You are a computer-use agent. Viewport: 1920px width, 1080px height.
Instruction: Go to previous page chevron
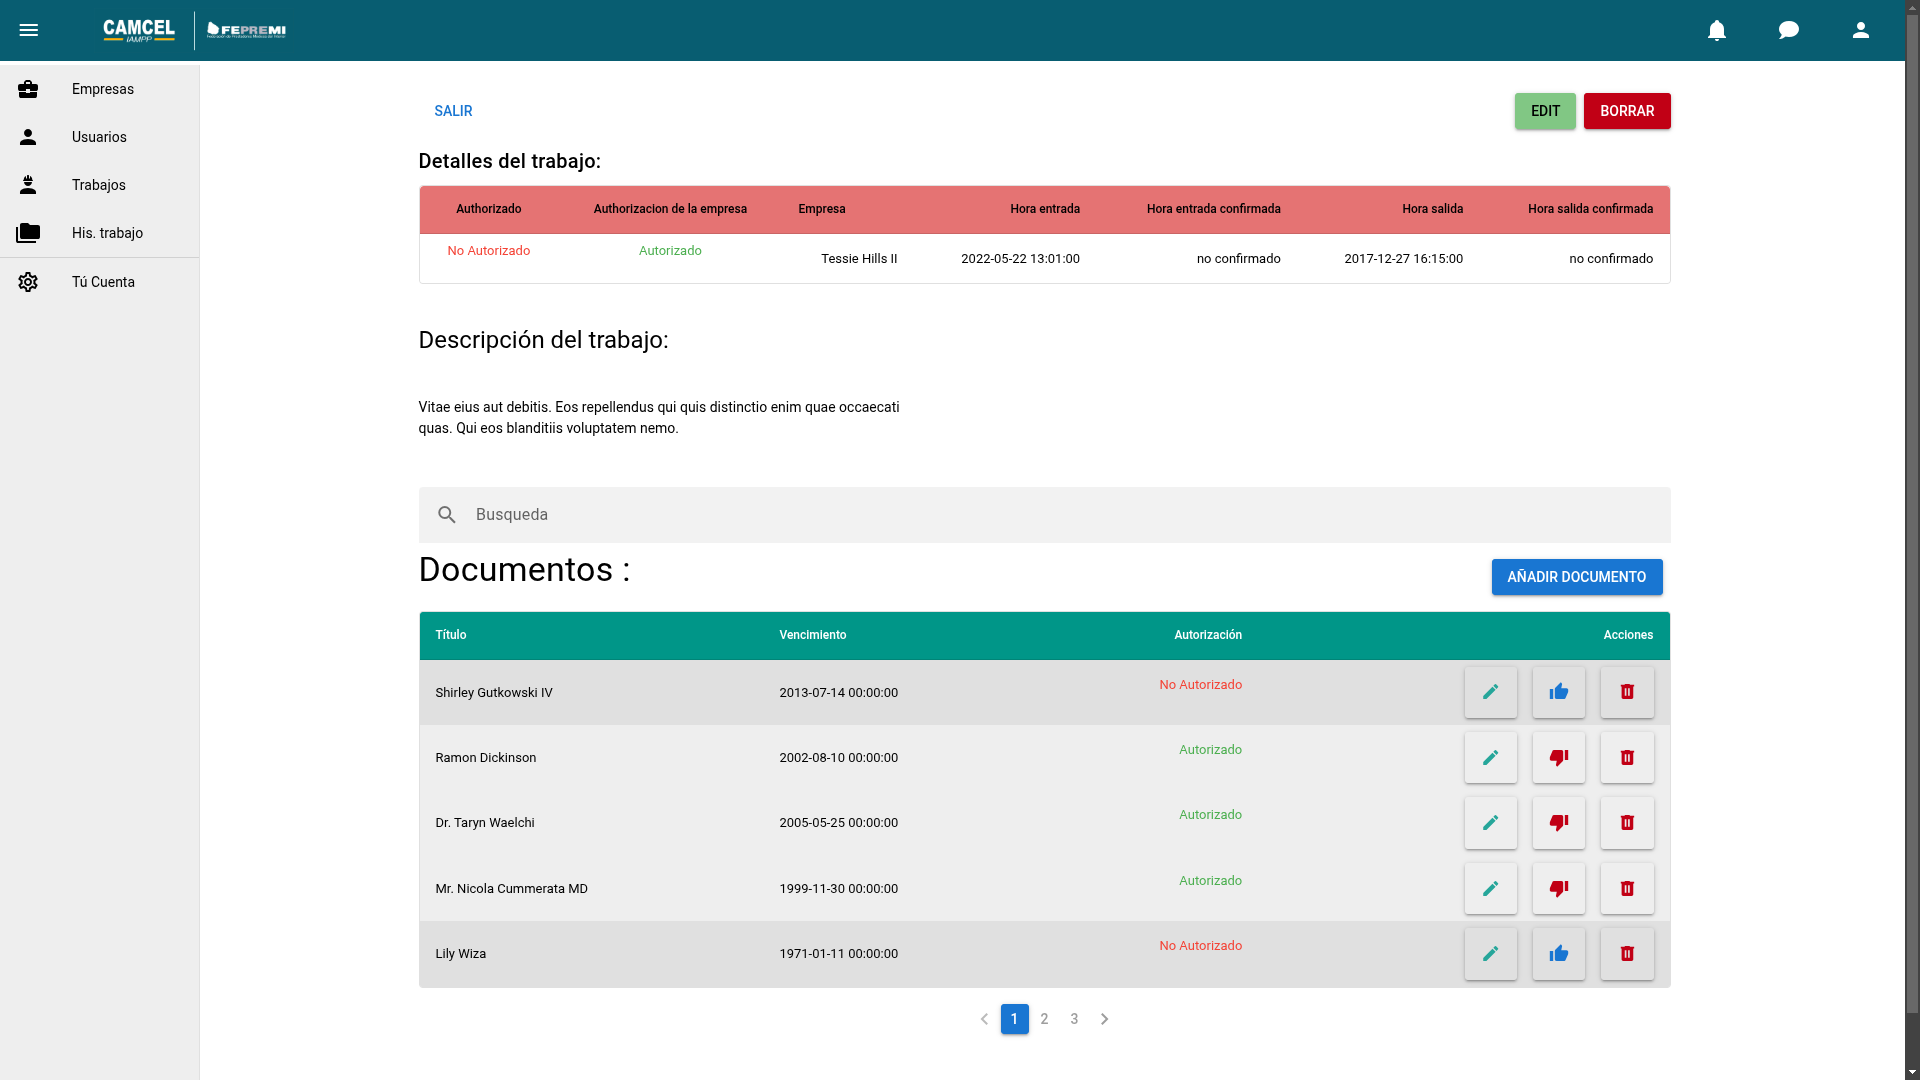(x=984, y=1019)
